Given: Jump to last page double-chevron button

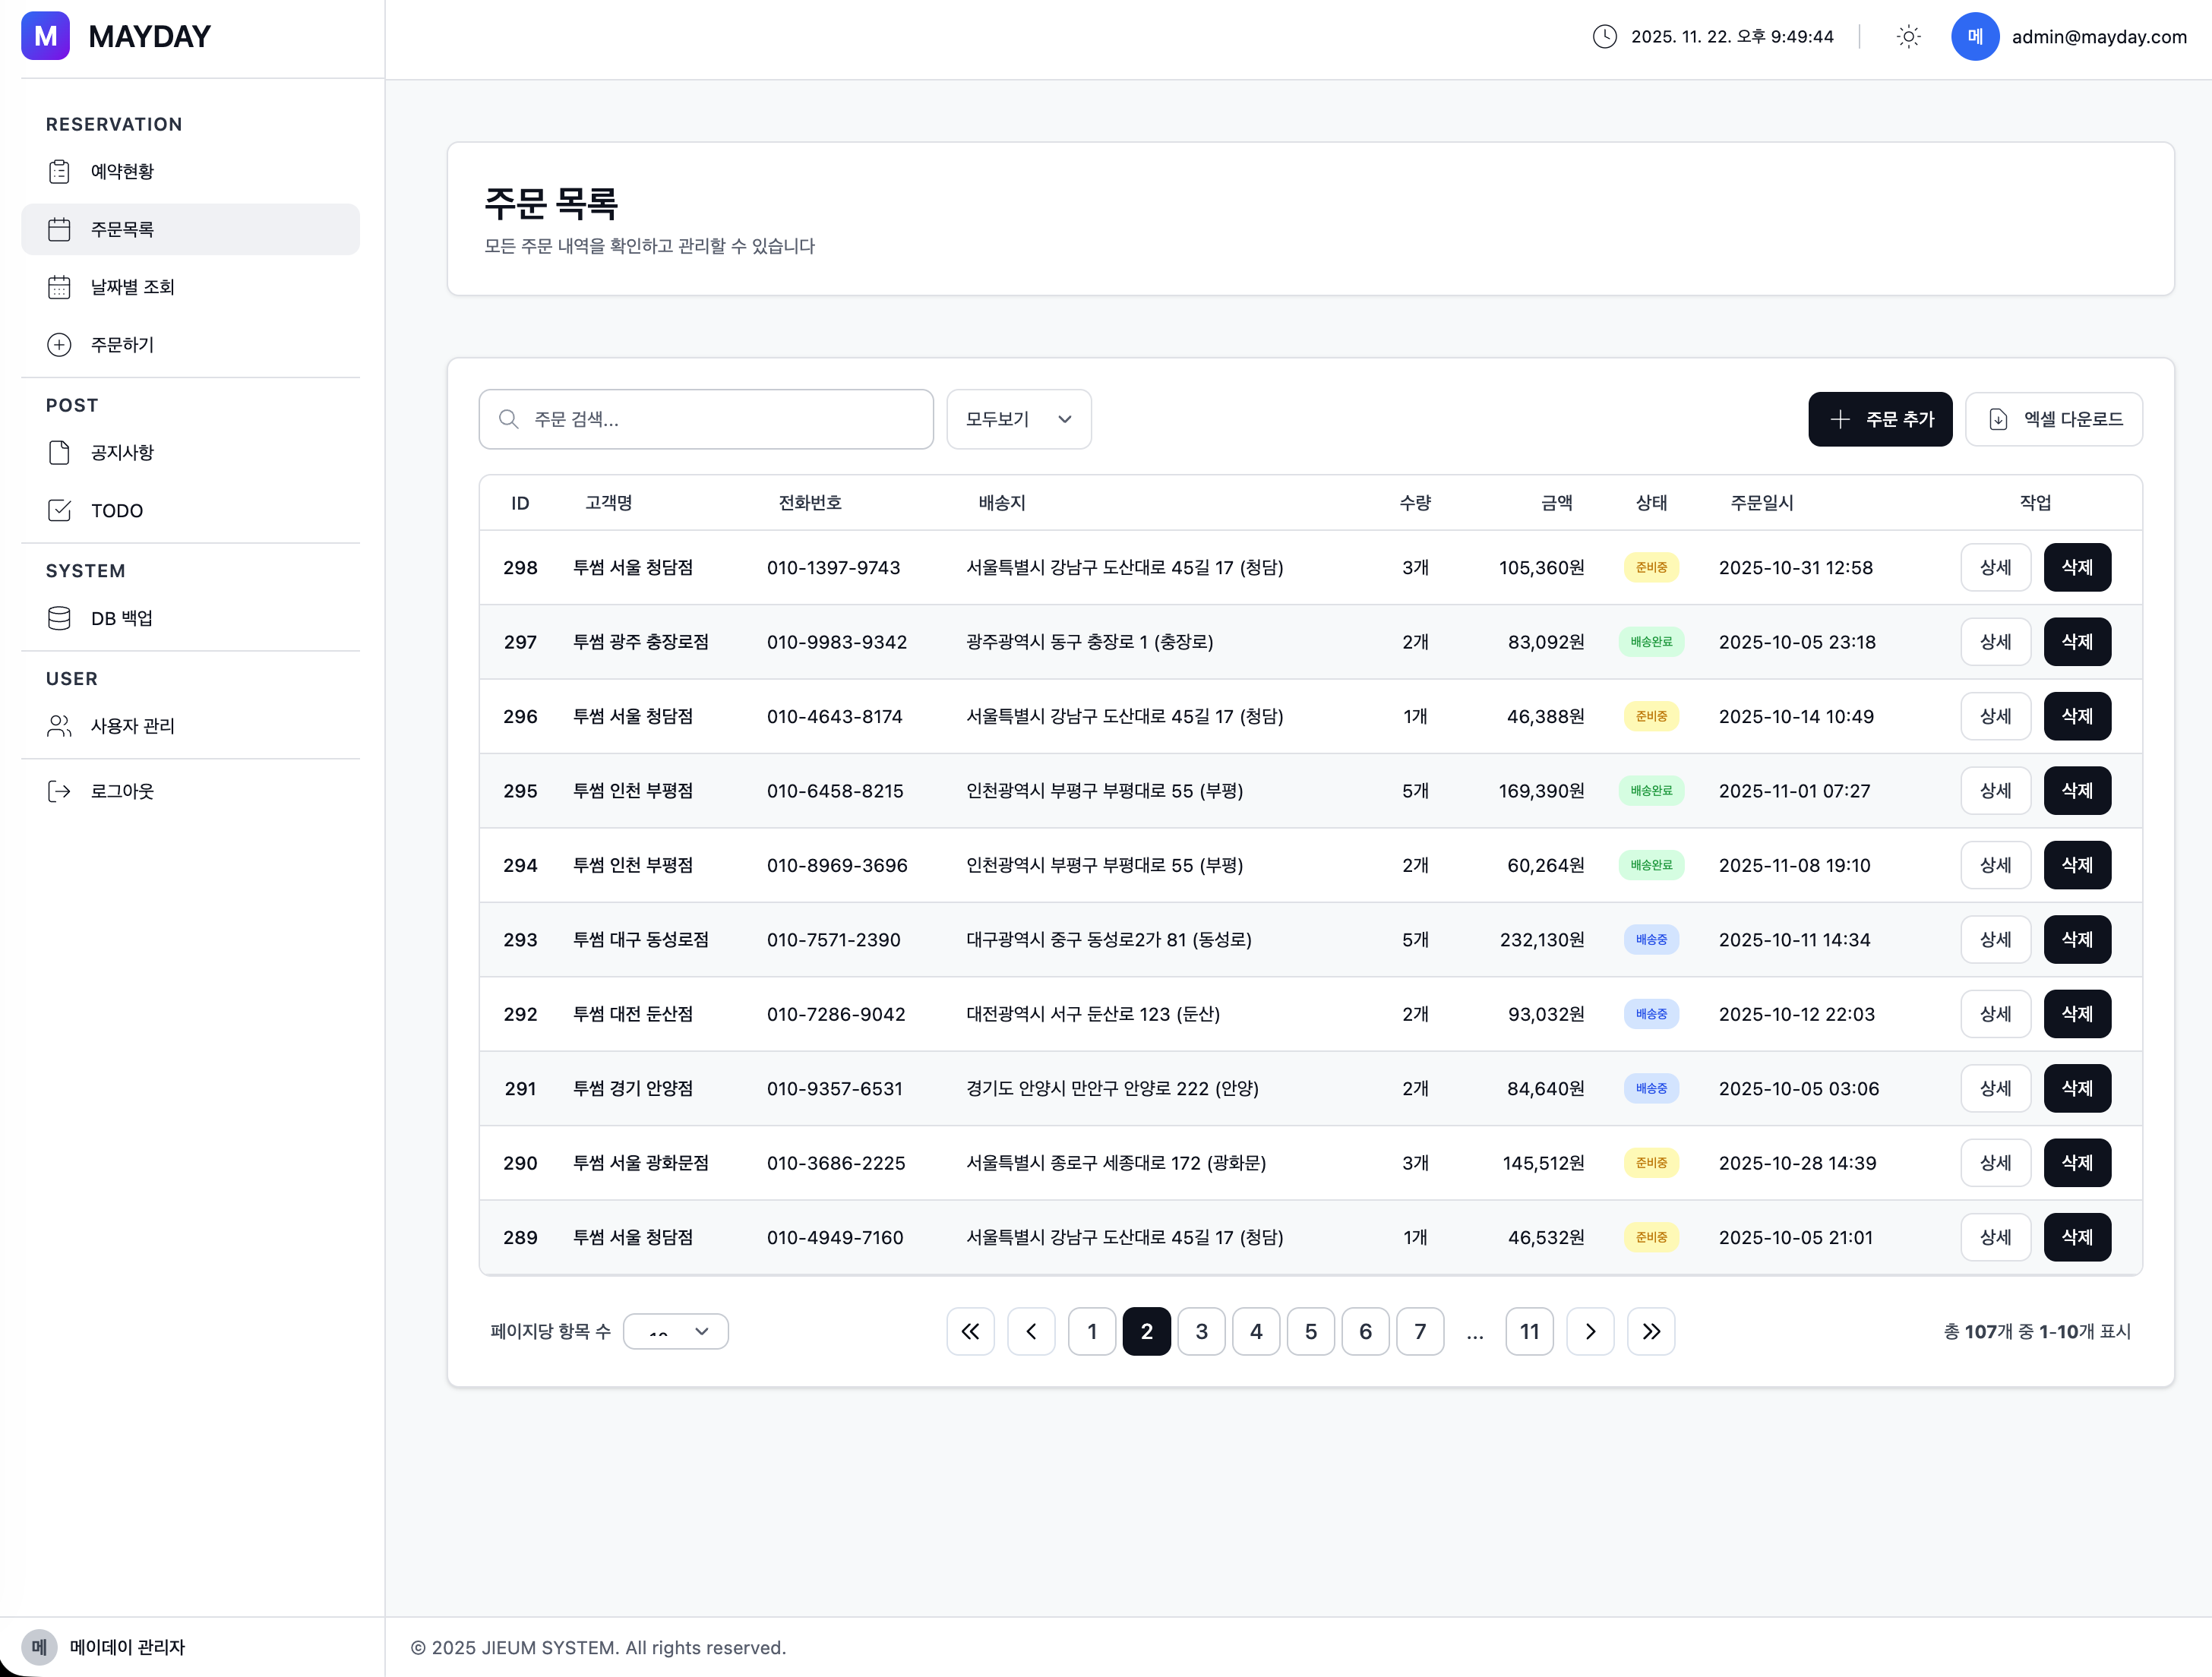Looking at the screenshot, I should pos(1650,1331).
